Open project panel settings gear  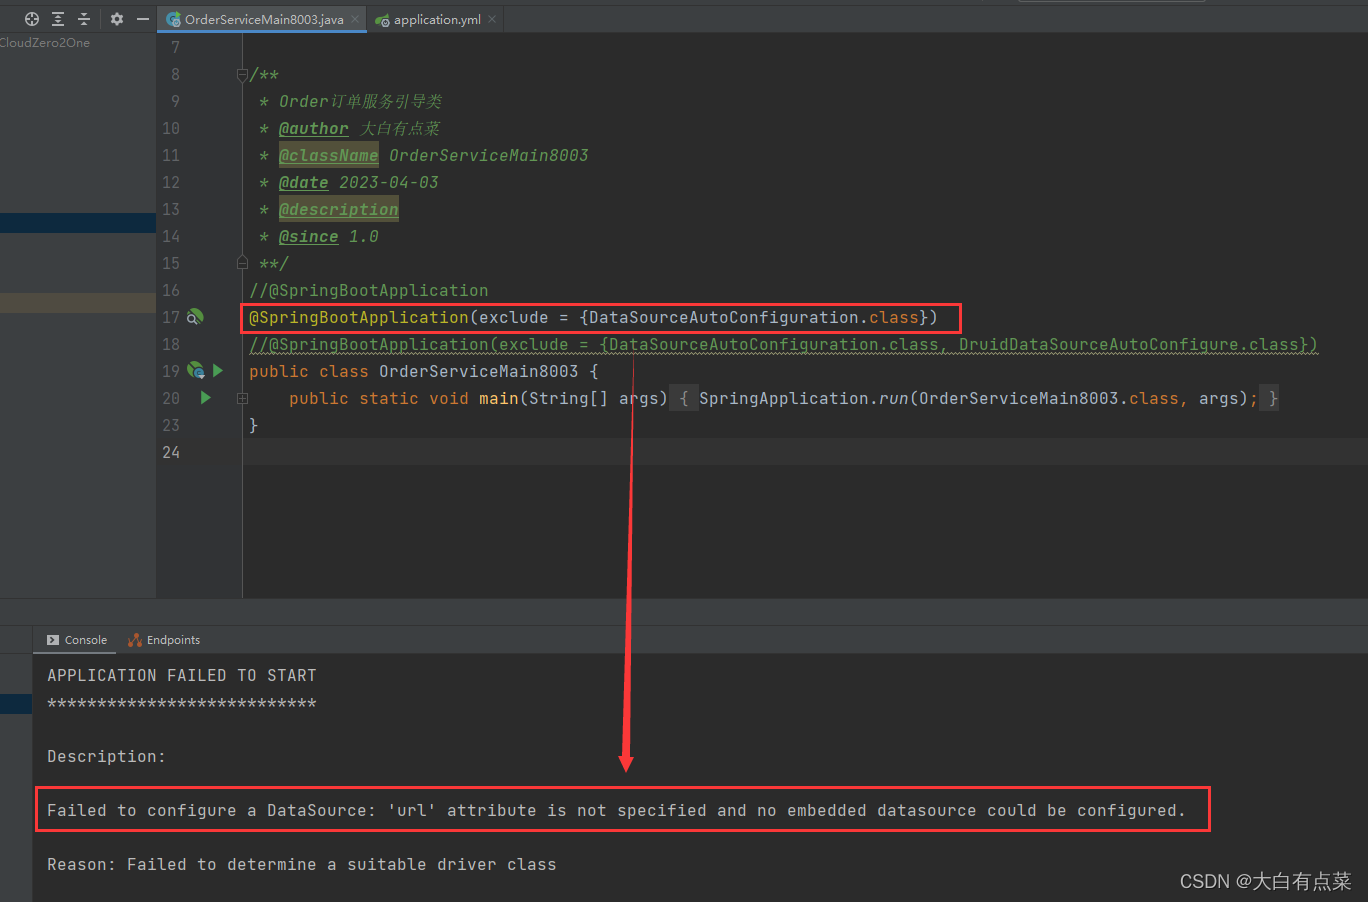point(117,19)
